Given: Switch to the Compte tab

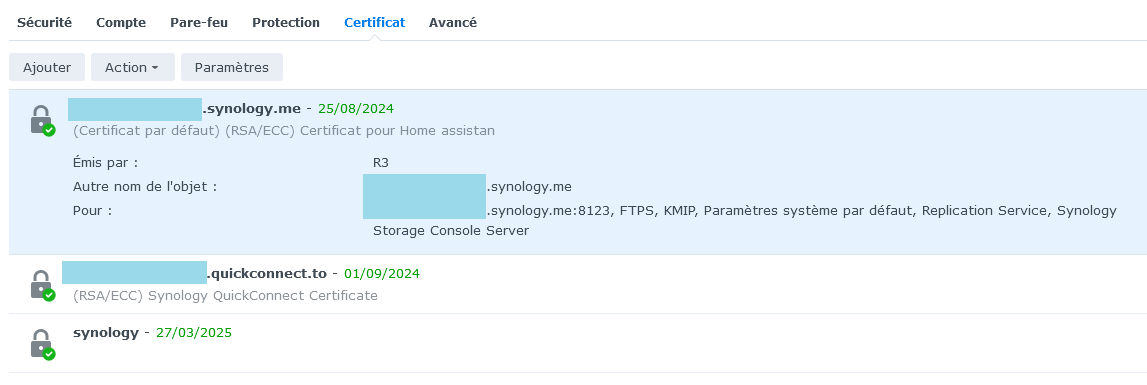Looking at the screenshot, I should (x=121, y=23).
